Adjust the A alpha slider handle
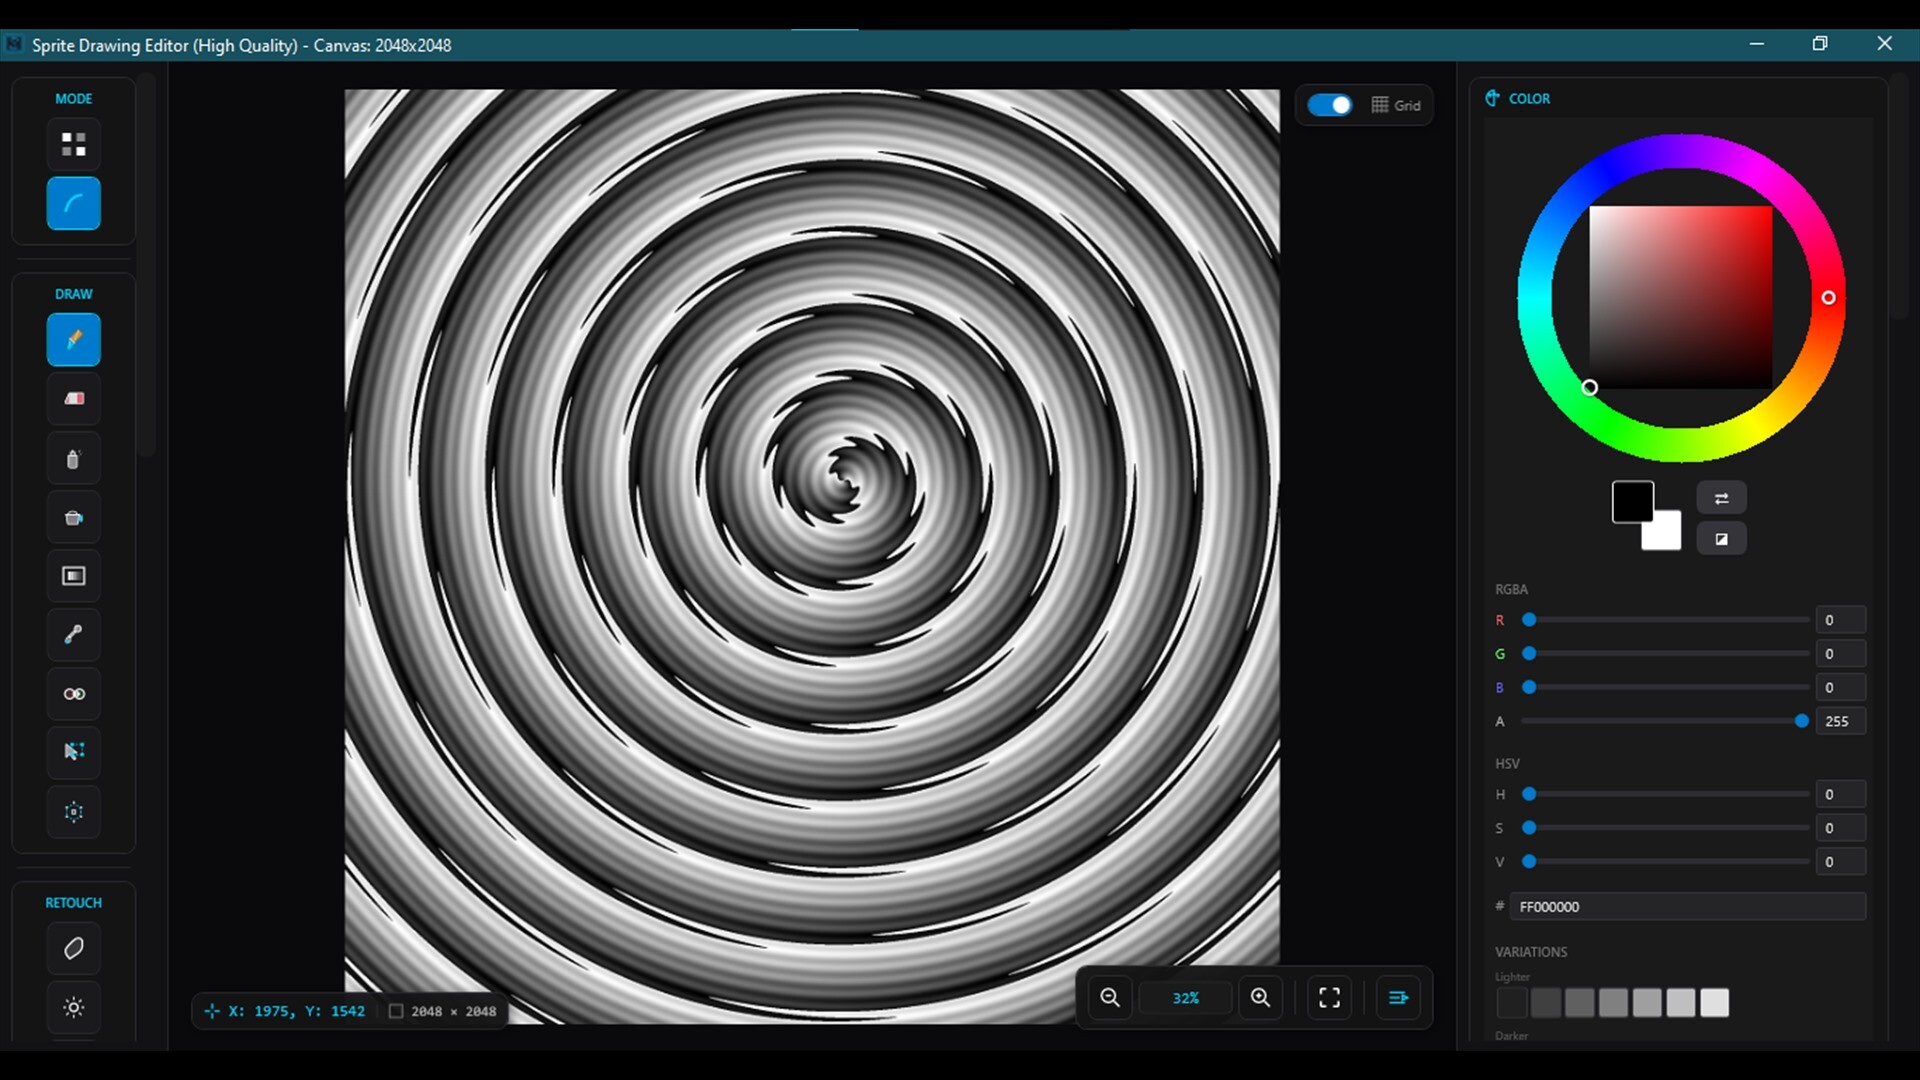This screenshot has height=1080, width=1920. pyautogui.click(x=1801, y=721)
